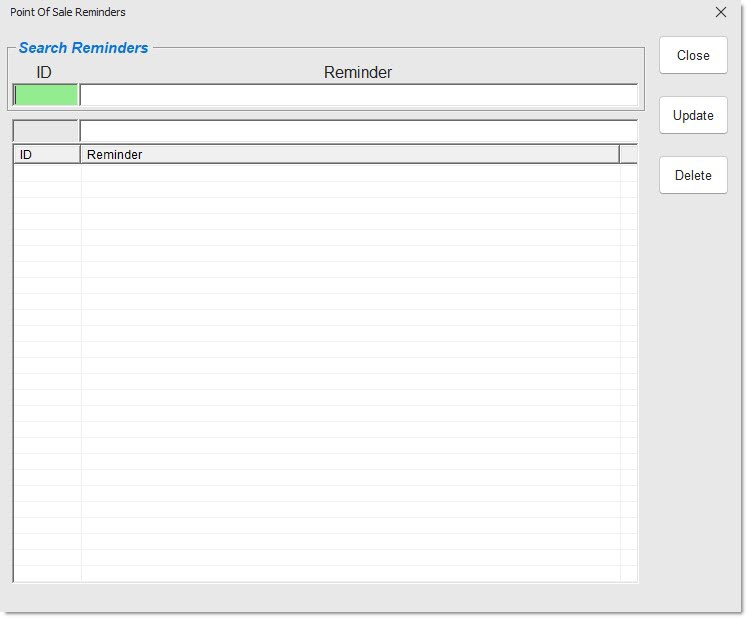Sort the grid by ID column header
The height and width of the screenshot is (618, 747).
[46, 154]
